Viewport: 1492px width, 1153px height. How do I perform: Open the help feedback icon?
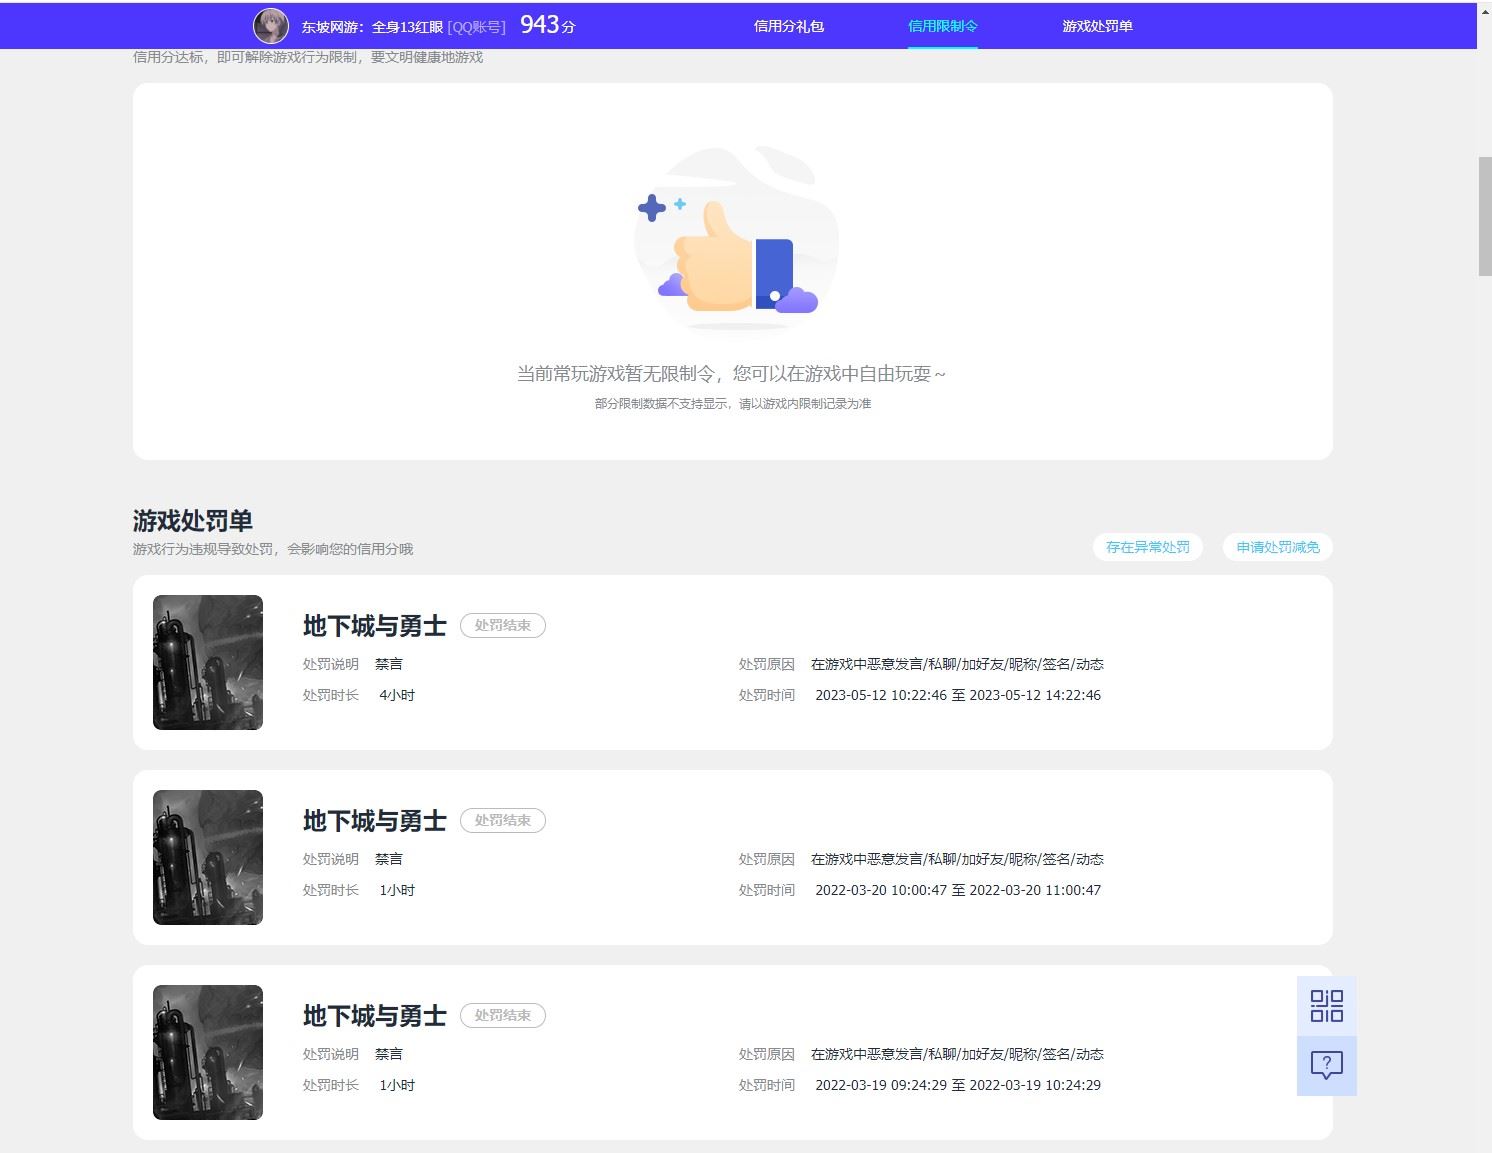[1325, 1066]
